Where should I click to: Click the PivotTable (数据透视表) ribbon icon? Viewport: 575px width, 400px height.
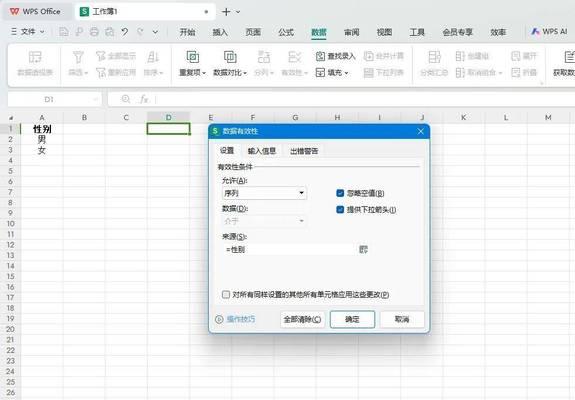pos(35,58)
